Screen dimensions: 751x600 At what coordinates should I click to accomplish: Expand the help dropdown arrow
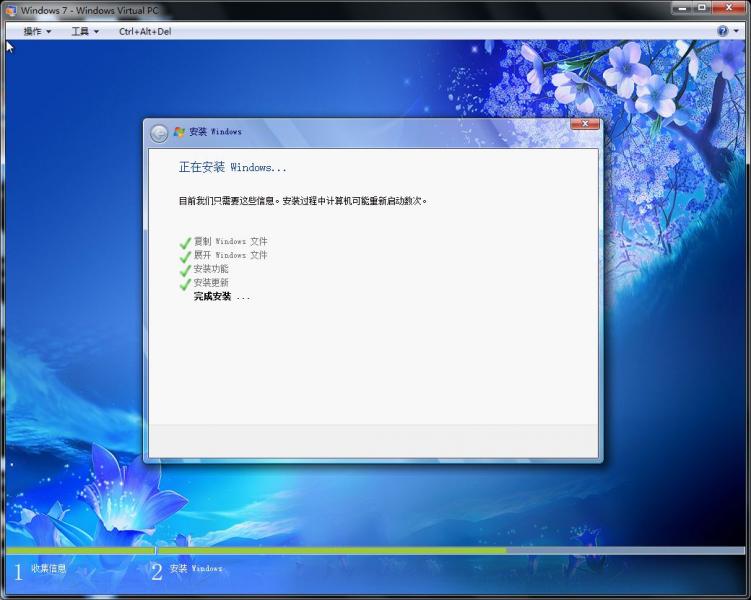coord(736,32)
